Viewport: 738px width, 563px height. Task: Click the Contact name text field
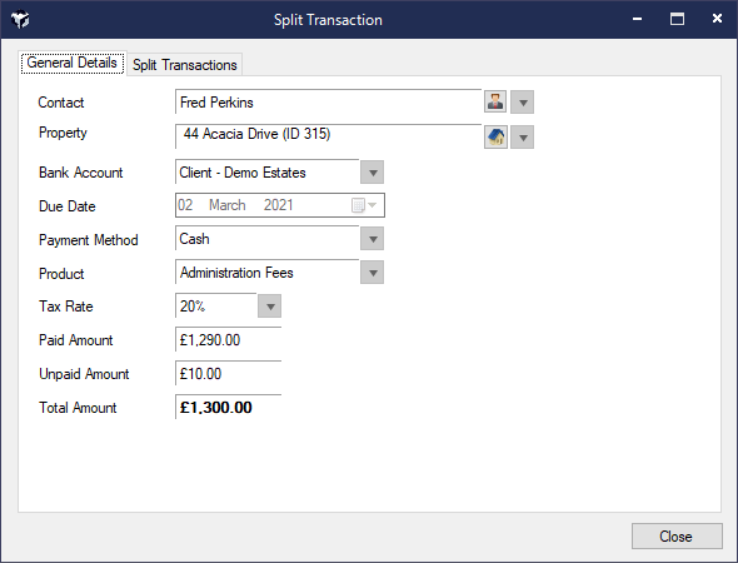coord(328,102)
